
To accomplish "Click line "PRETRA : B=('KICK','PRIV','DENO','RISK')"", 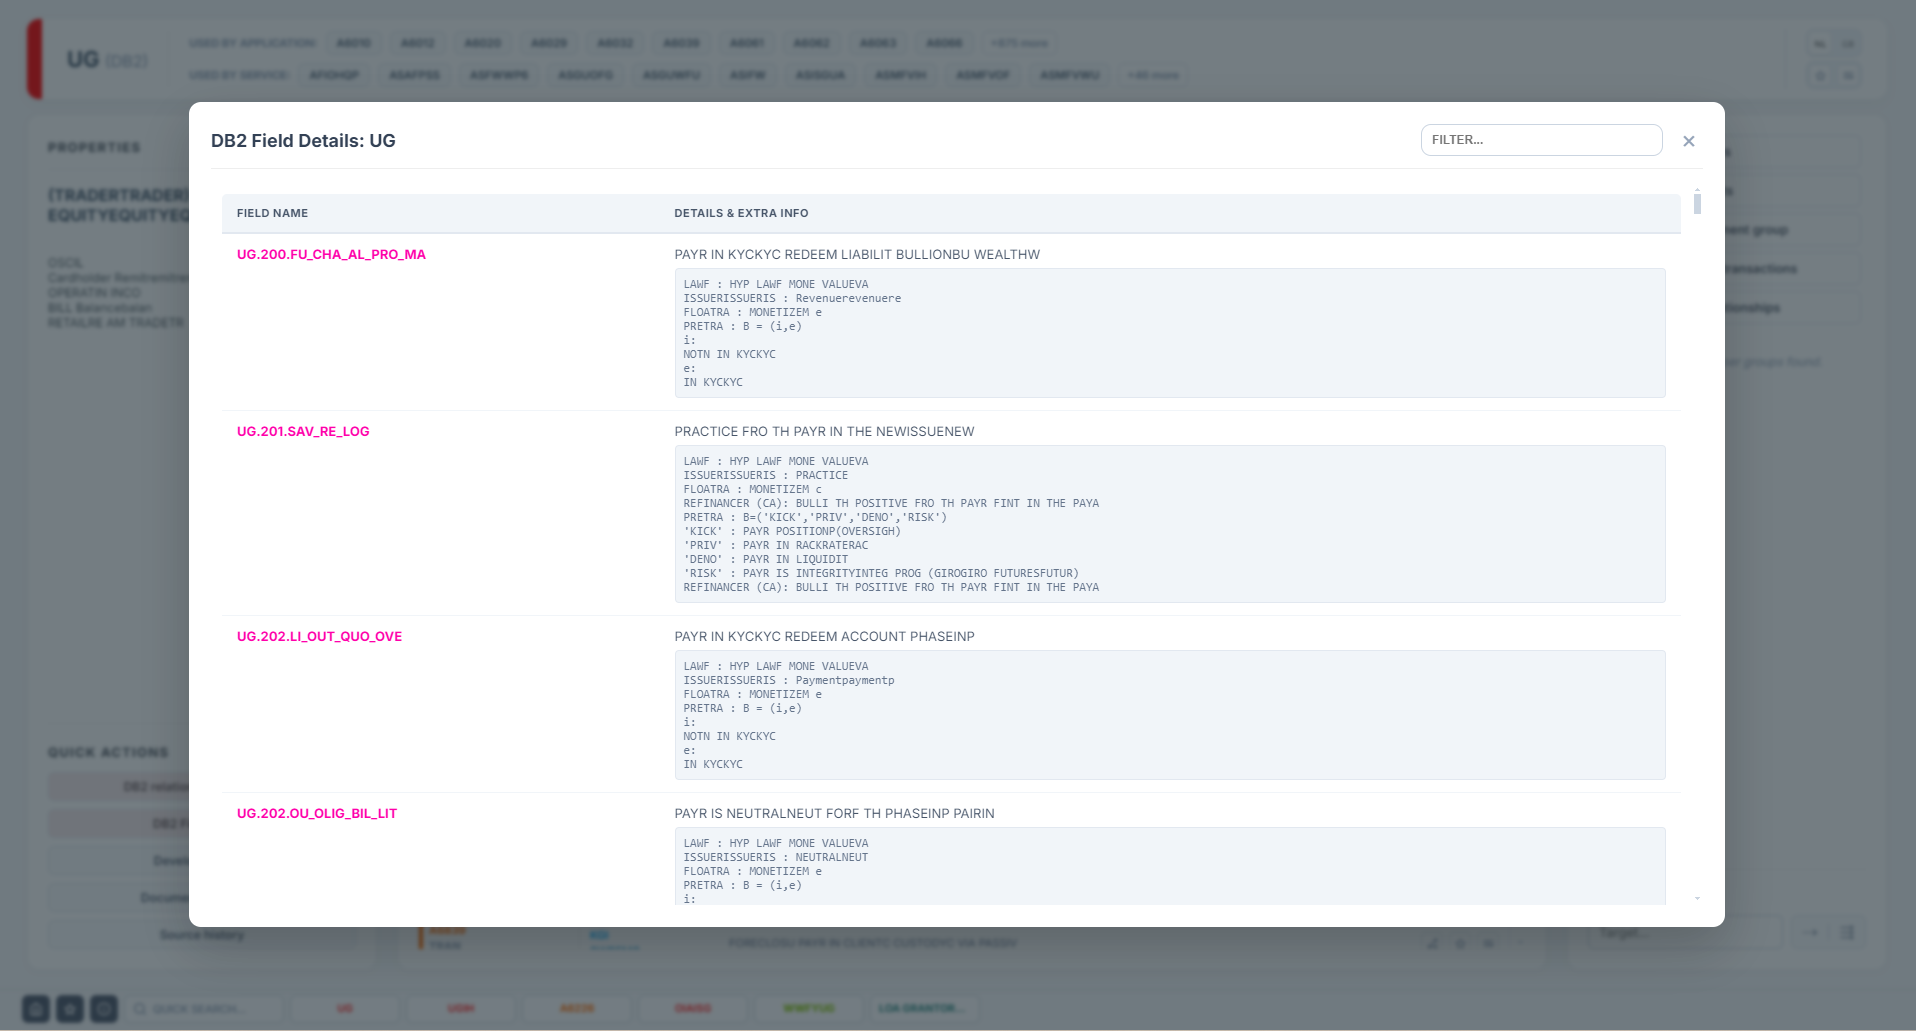I will click(x=815, y=517).
